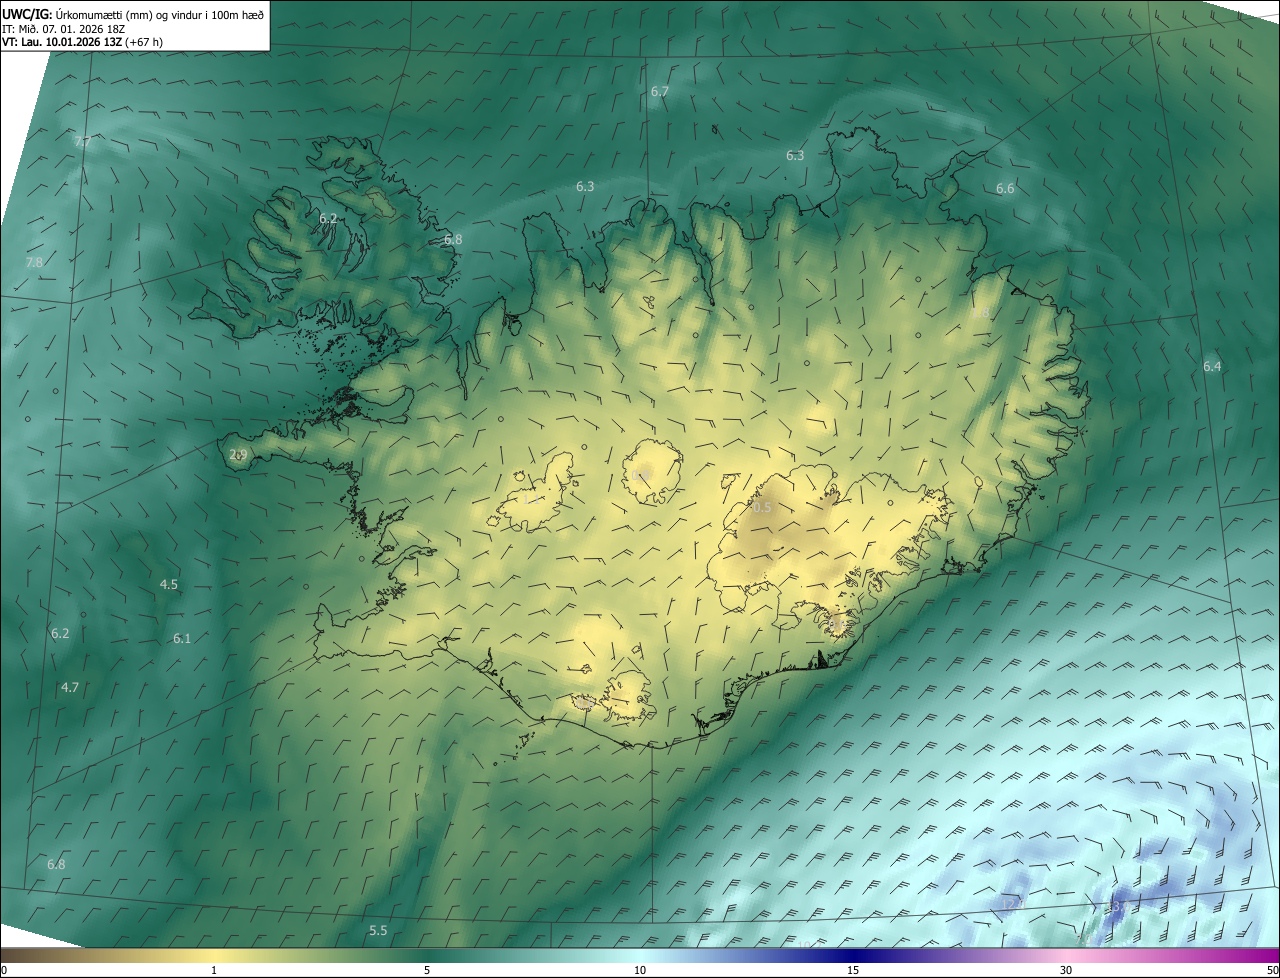Click the IT initial time line in header
This screenshot has height=978, width=1280.
point(64,29)
